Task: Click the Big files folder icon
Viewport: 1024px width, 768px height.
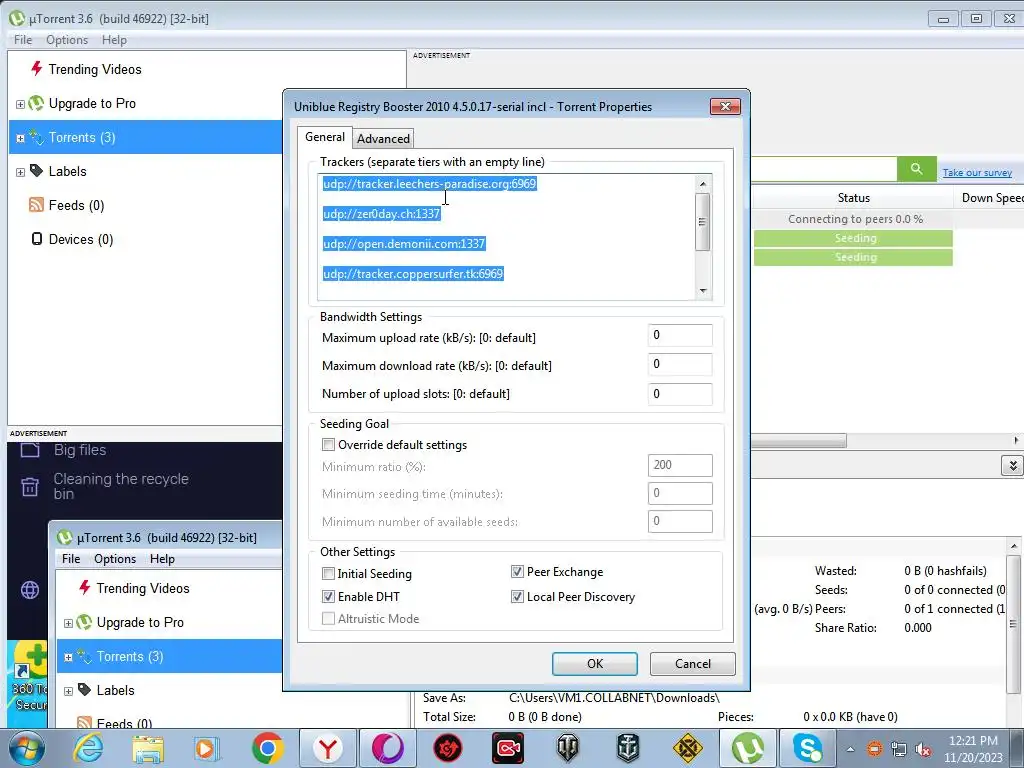Action: point(30,449)
